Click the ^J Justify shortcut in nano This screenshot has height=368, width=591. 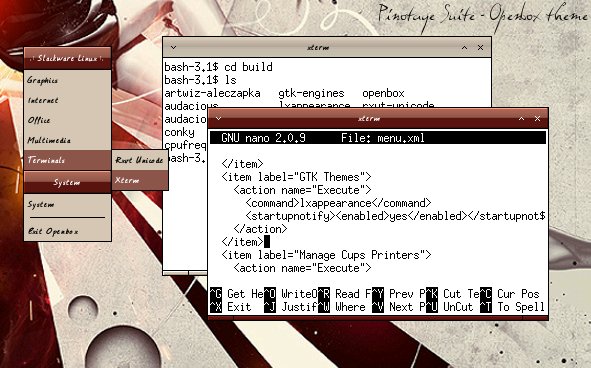click(x=291, y=307)
